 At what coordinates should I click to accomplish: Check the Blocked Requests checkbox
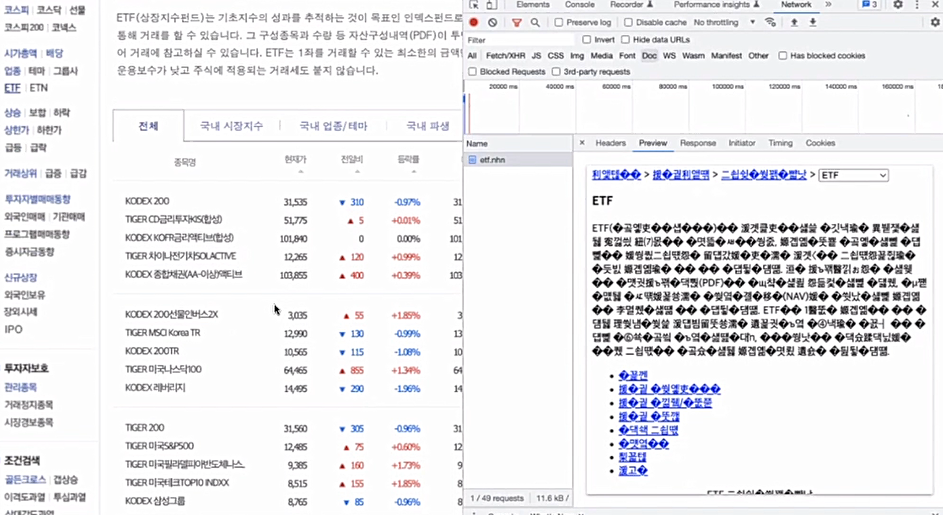tap(472, 72)
